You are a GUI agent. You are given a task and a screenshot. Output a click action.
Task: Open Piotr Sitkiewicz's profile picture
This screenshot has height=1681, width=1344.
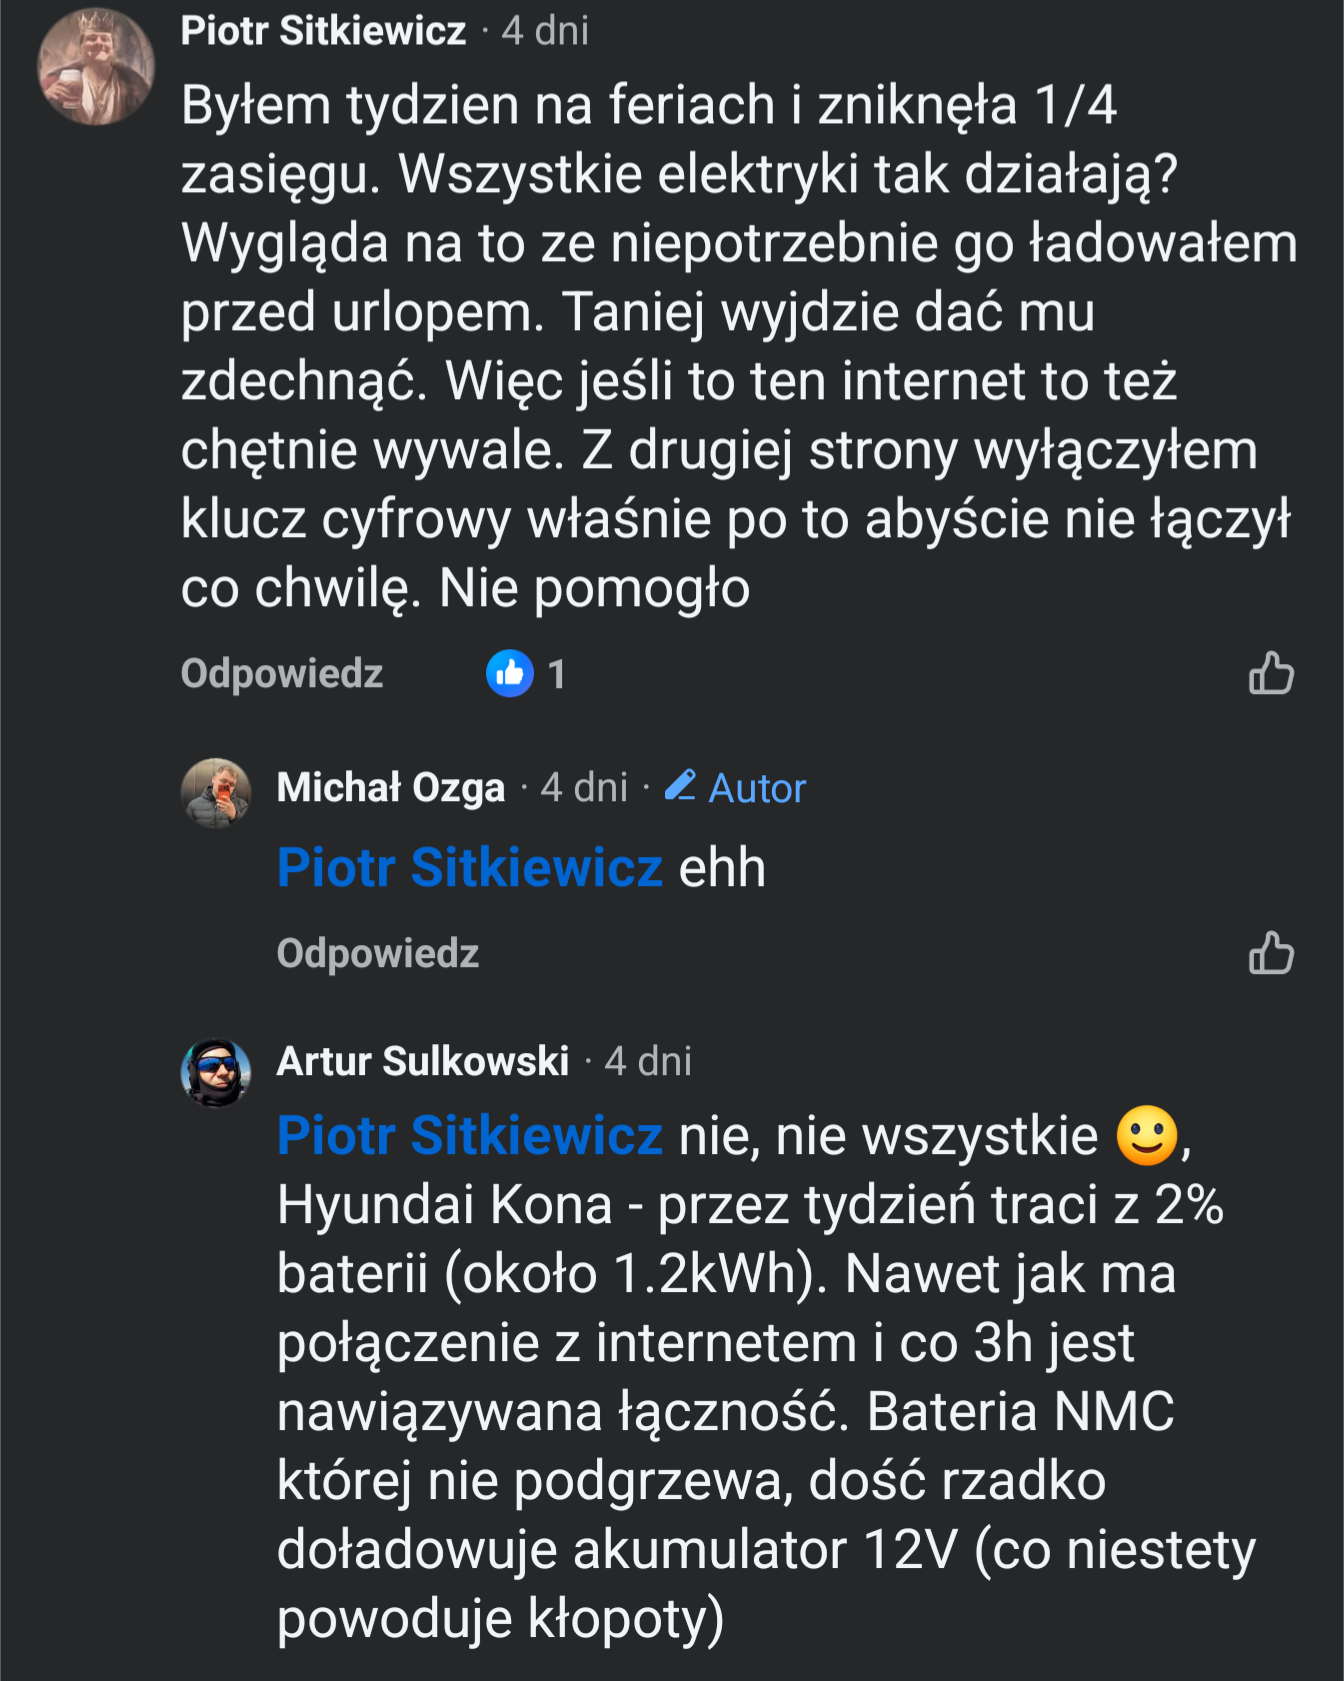coord(96,67)
